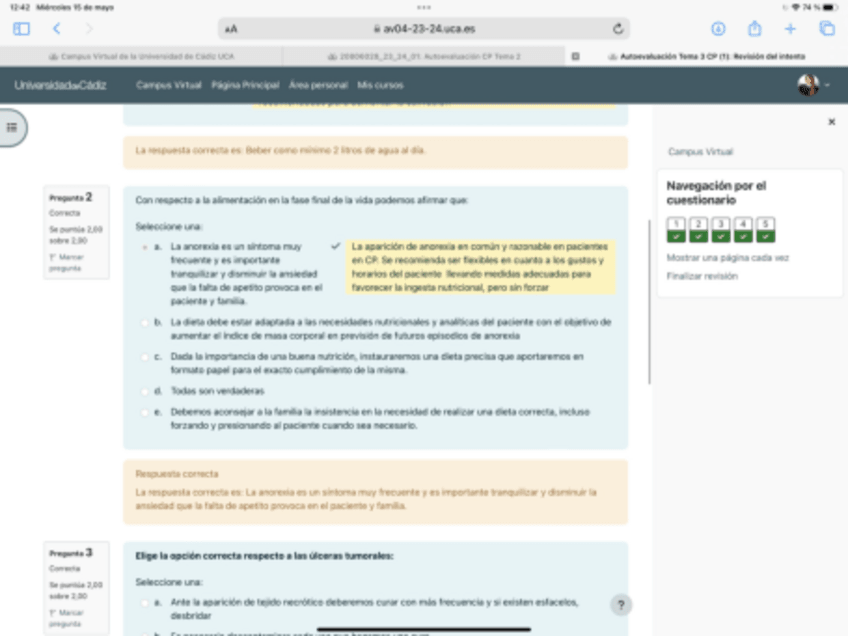The image size is (848, 636).
Task: Select option a about anorexia symptom
Action: tap(144, 247)
